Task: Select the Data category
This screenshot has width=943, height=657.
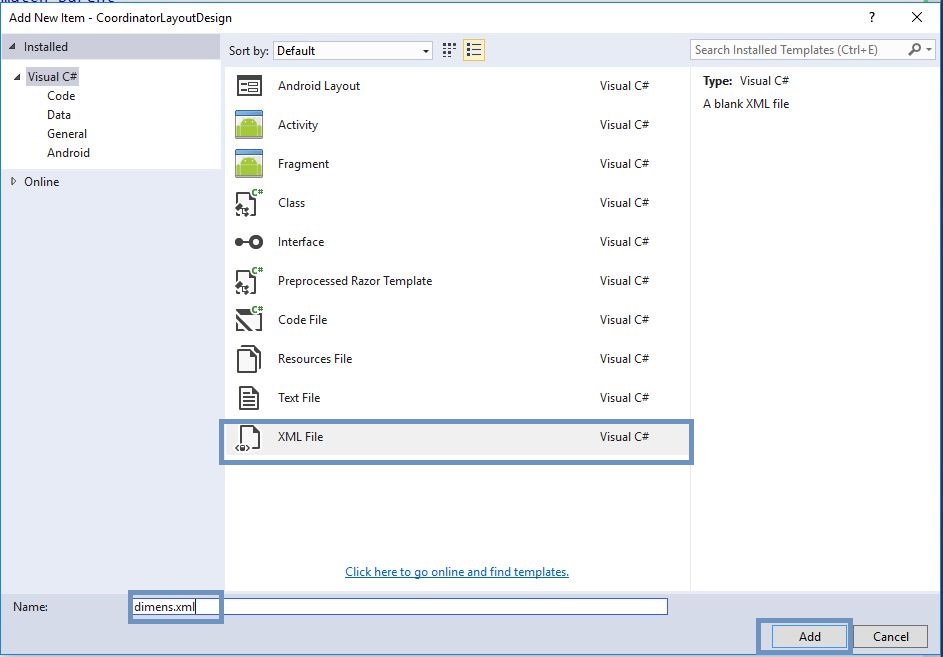Action: coord(59,115)
